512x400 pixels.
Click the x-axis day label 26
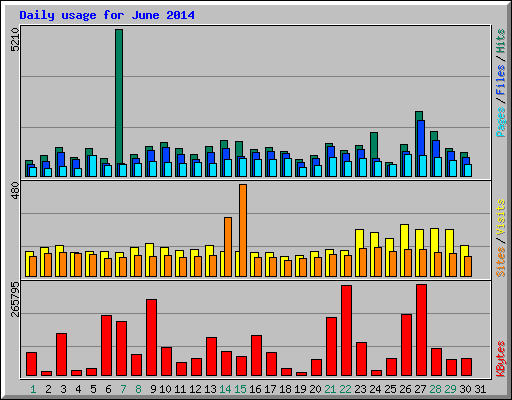click(x=405, y=389)
